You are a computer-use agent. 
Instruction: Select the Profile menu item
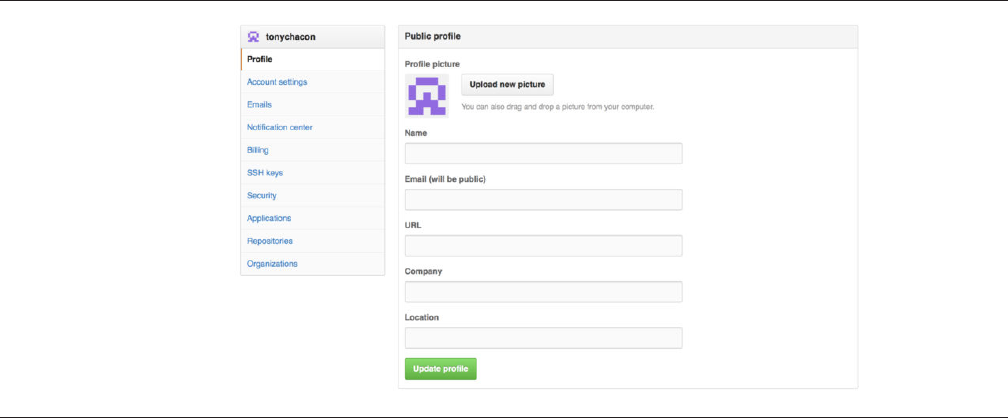pyautogui.click(x=260, y=60)
